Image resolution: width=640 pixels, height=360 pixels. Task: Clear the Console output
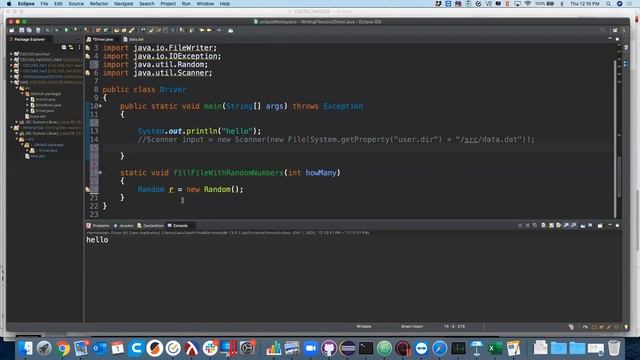[544, 225]
